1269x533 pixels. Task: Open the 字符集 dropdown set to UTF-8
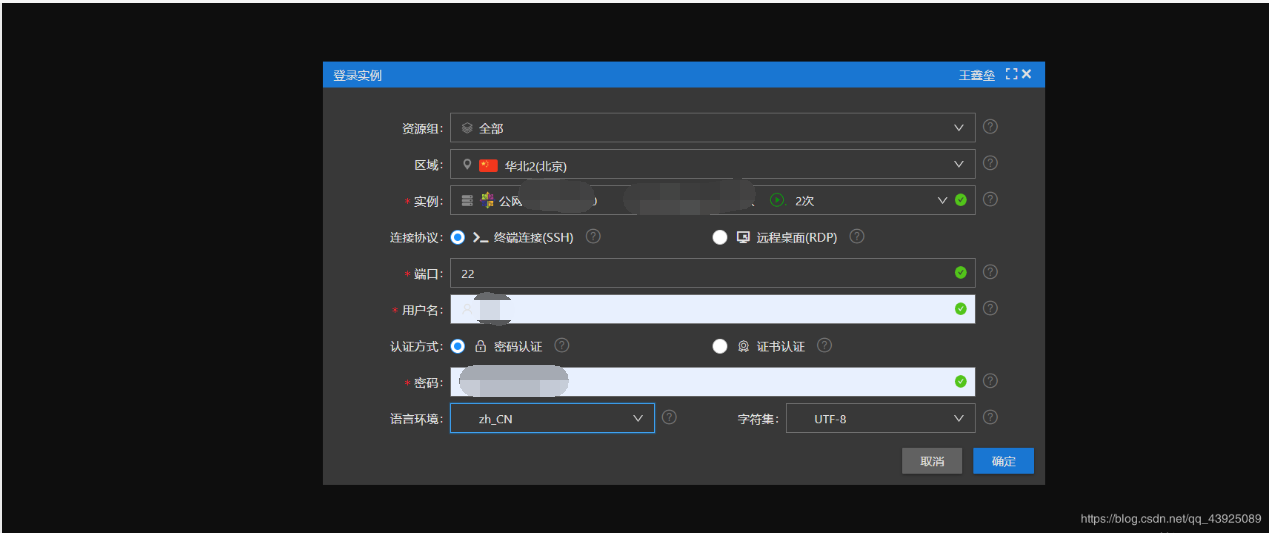(880, 418)
